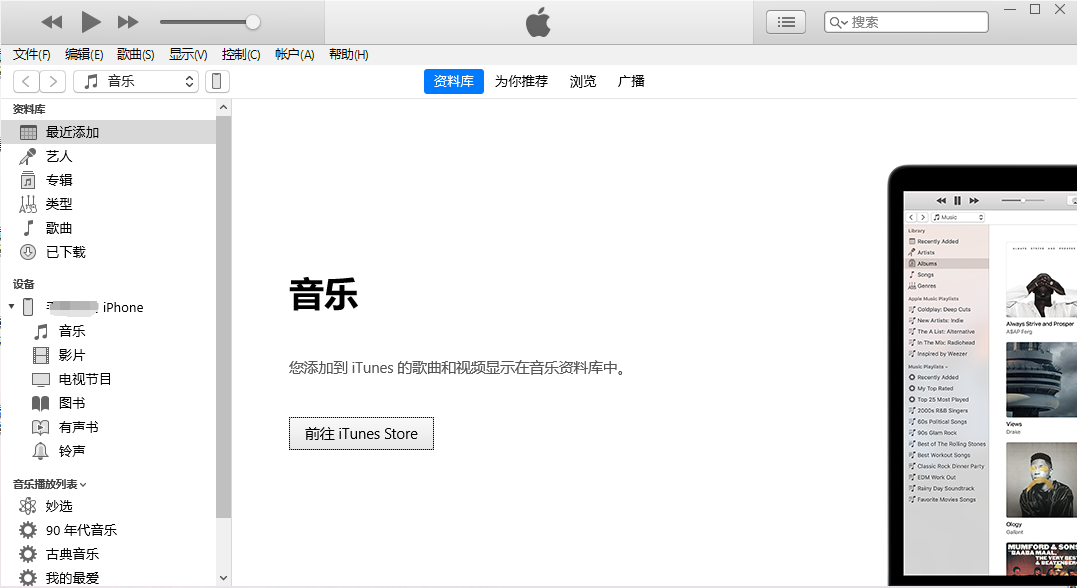Open the 90 年代音乐 smart playlist
Image resolution: width=1077 pixels, height=588 pixels.
click(x=109, y=530)
